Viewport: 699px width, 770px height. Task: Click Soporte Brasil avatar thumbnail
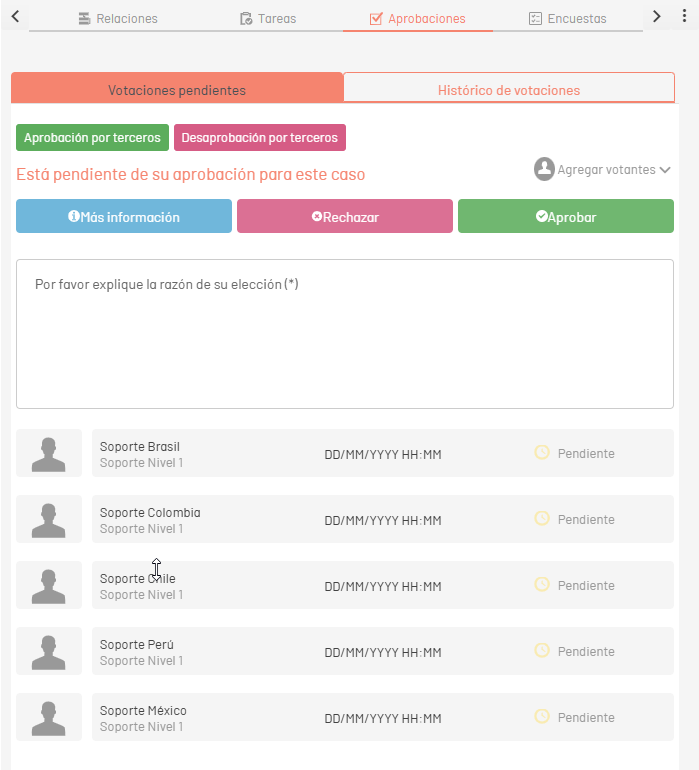[49, 453]
